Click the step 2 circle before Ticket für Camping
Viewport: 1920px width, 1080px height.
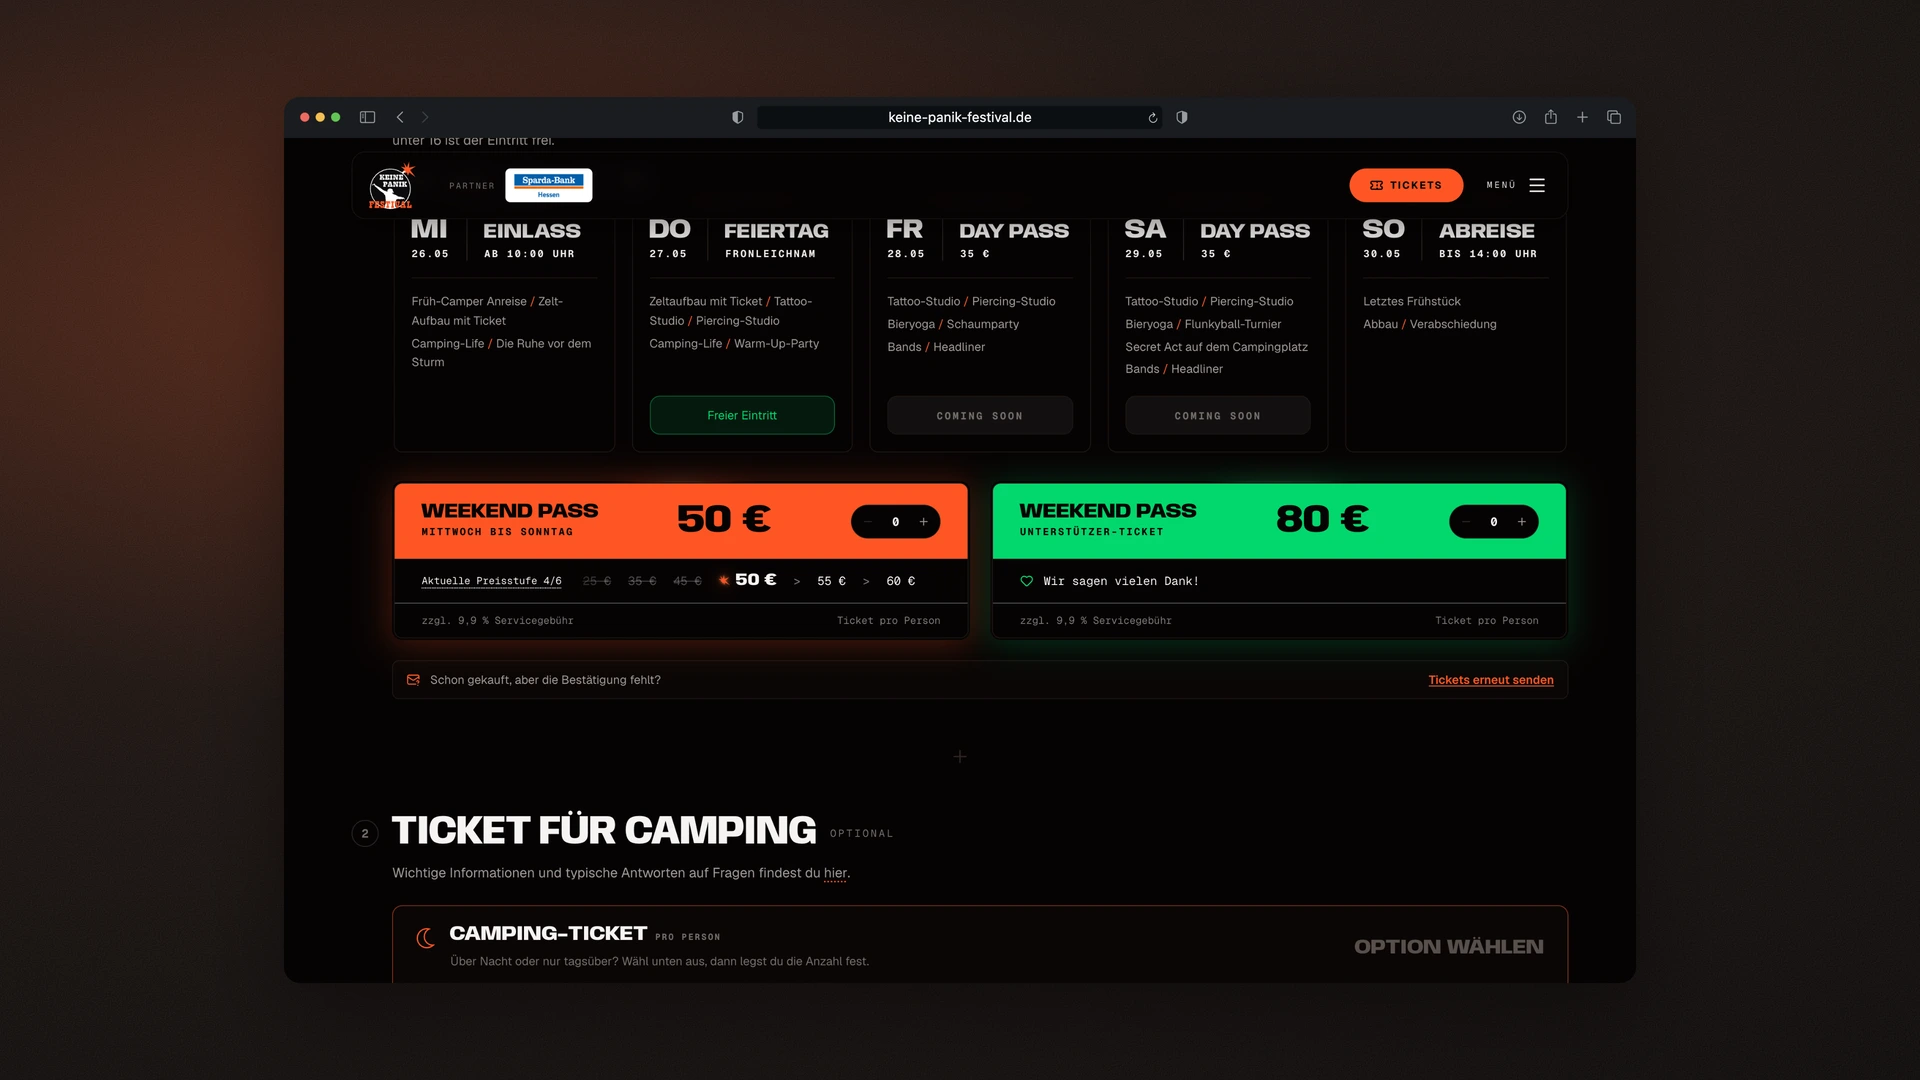click(365, 833)
